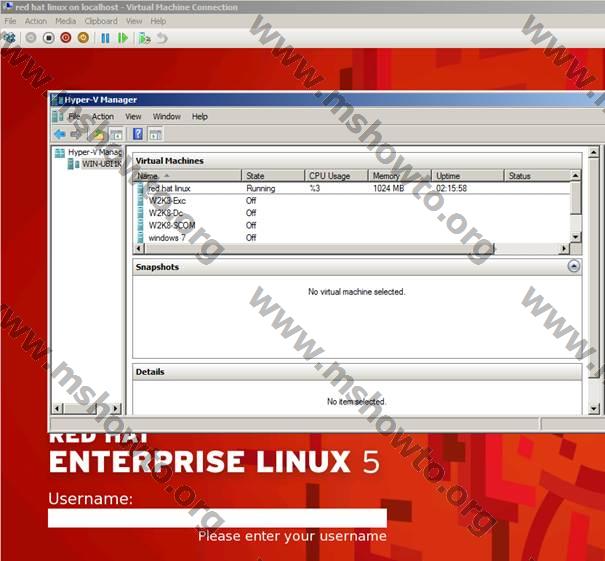605x561 pixels.
Task: Click the Hyper-V Manager title bar icon
Action: coord(57,100)
